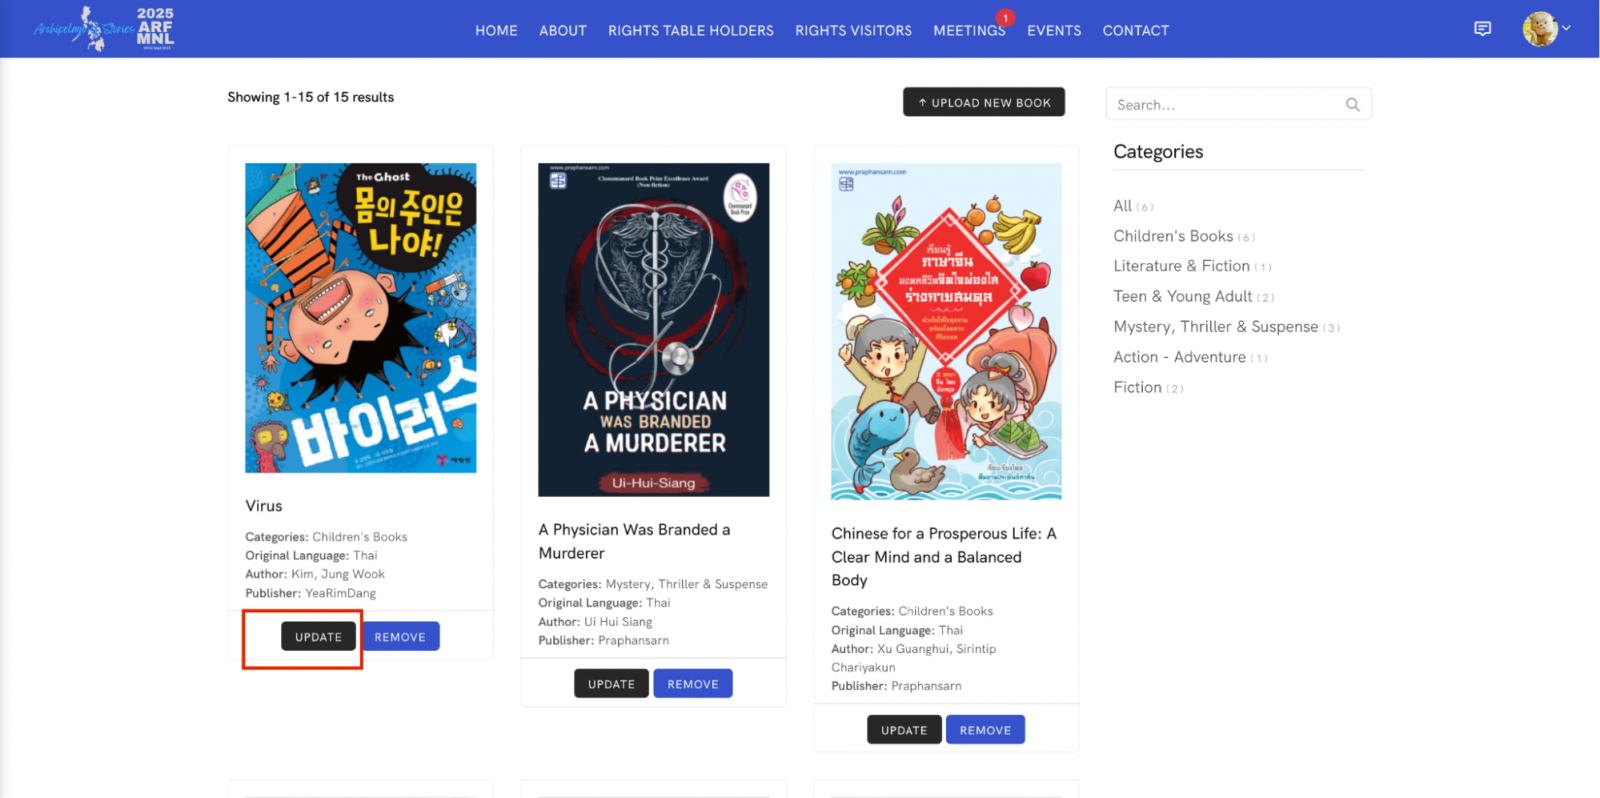The height and width of the screenshot is (798, 1600).
Task: Open the Rights Table Holders menu
Action: click(690, 31)
